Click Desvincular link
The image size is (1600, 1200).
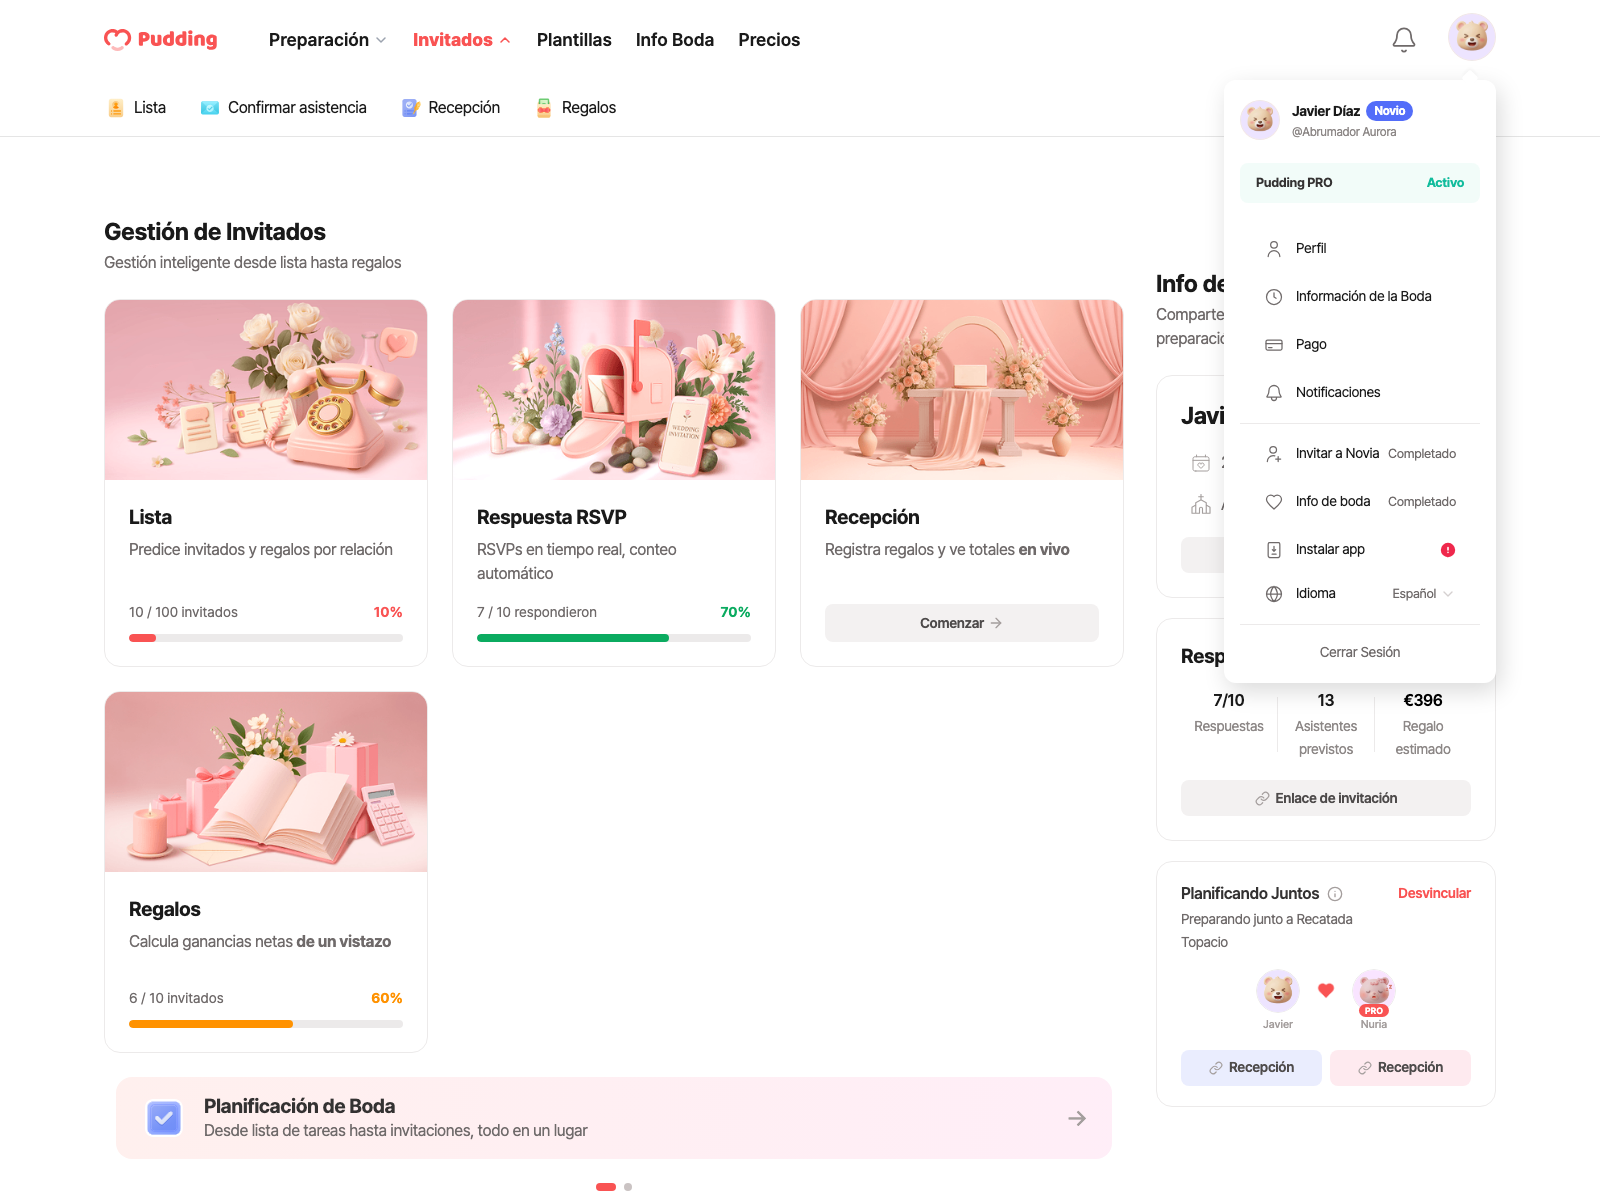(1434, 894)
